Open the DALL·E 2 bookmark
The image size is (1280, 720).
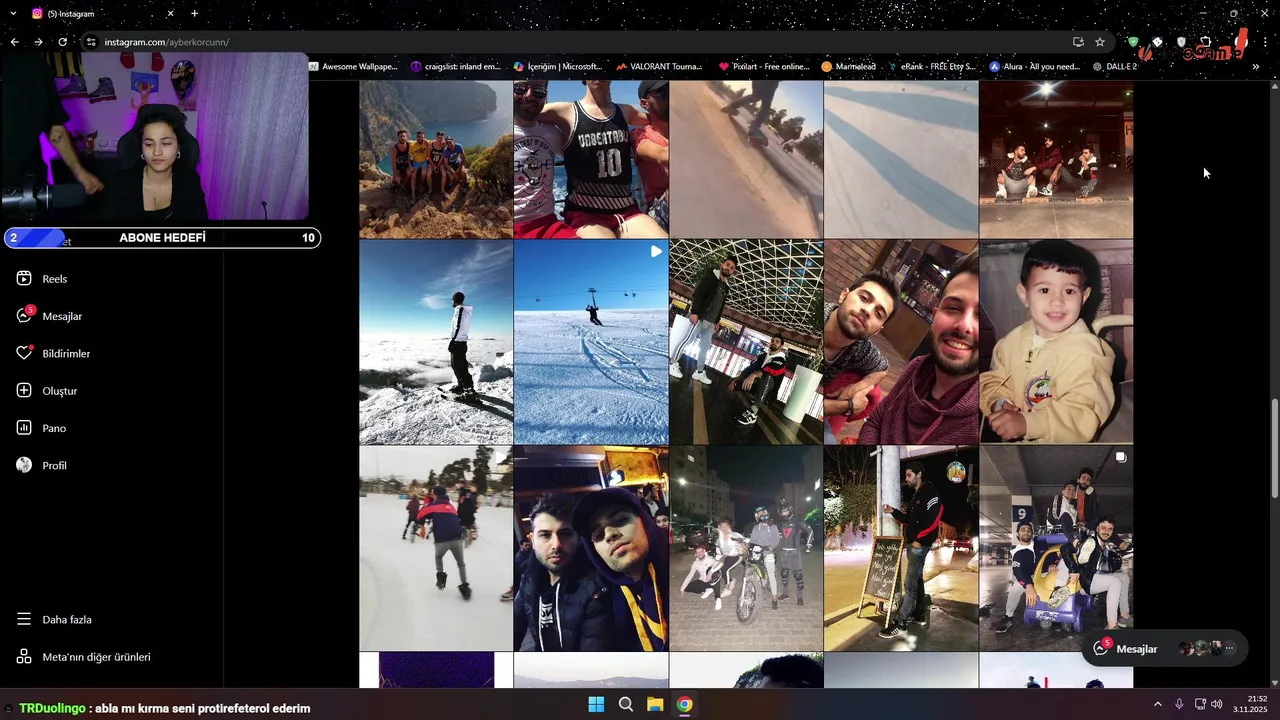[1116, 67]
